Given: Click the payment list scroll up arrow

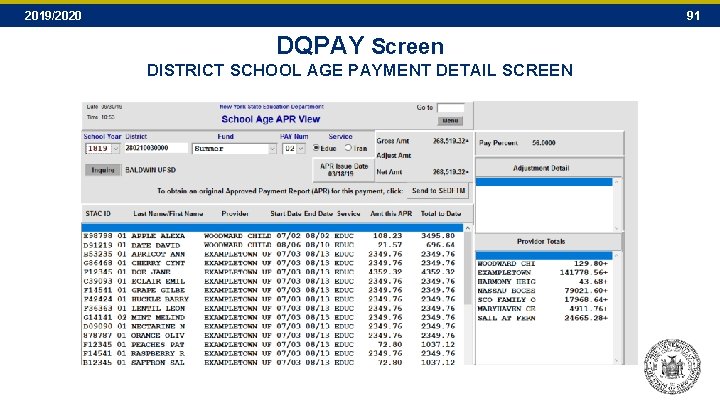Looking at the screenshot, I should 467,228.
